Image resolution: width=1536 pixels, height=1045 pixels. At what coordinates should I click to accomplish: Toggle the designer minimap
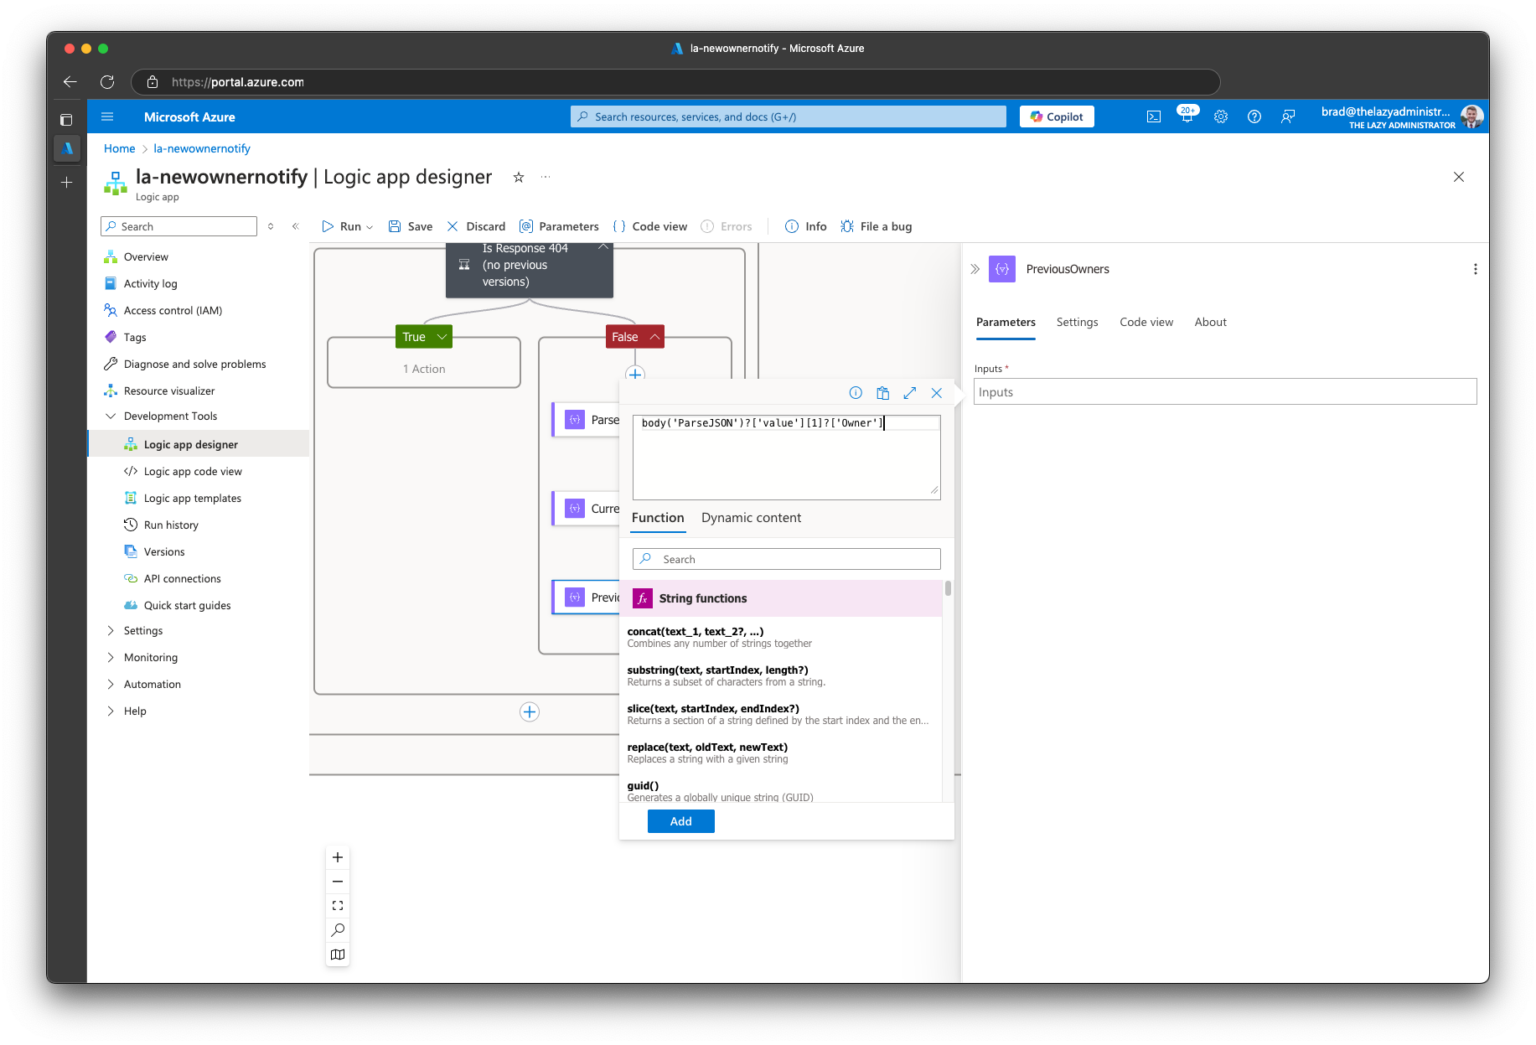338,955
